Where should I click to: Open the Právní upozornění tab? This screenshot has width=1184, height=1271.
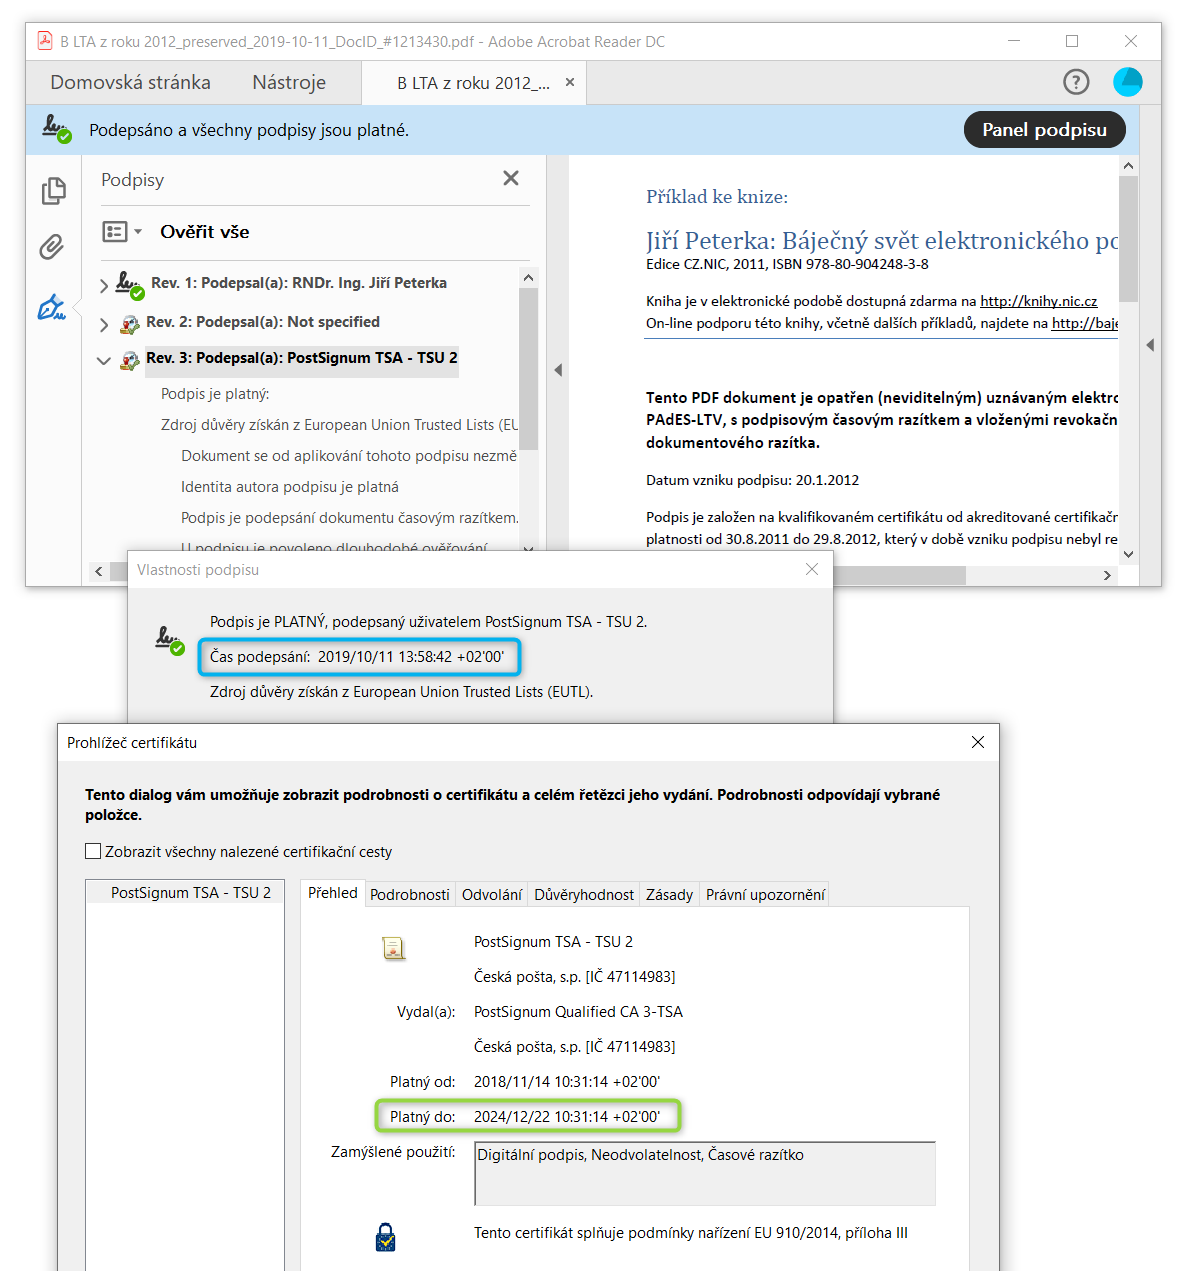(x=765, y=895)
